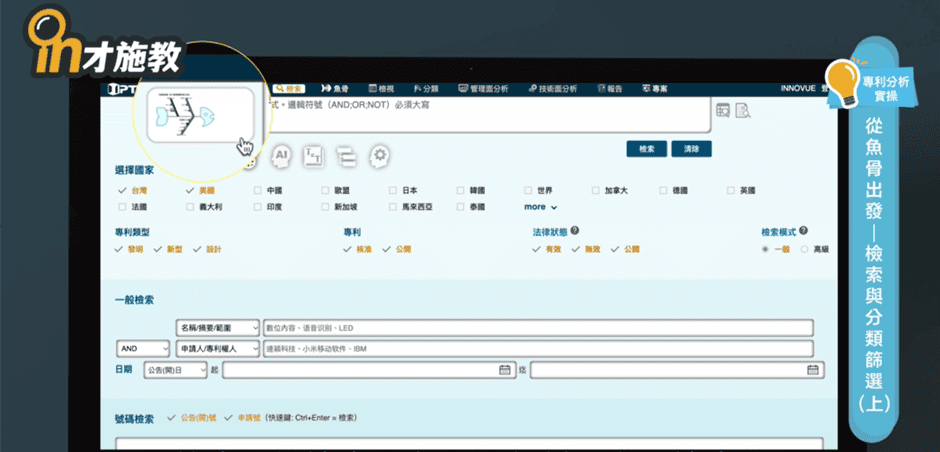Uncheck the 台灣 country checkbox
The image size is (940, 452).
[121, 190]
